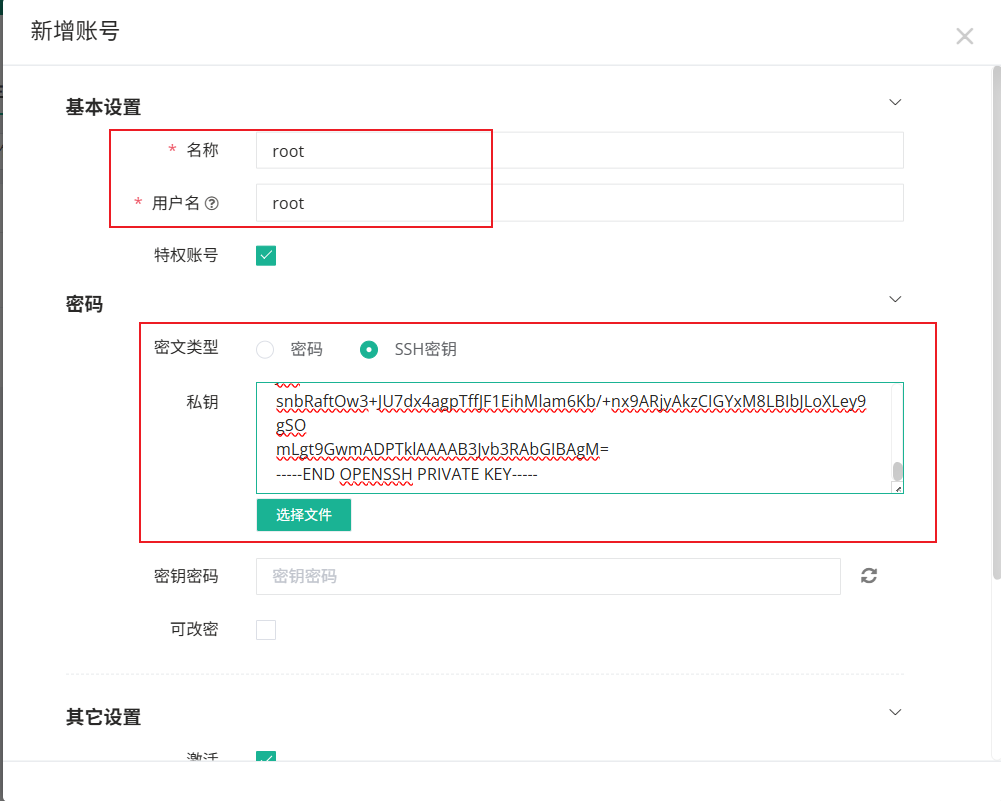Focus the 用户名 text field
Image resolution: width=1001 pixels, height=801 pixels.
(579, 203)
